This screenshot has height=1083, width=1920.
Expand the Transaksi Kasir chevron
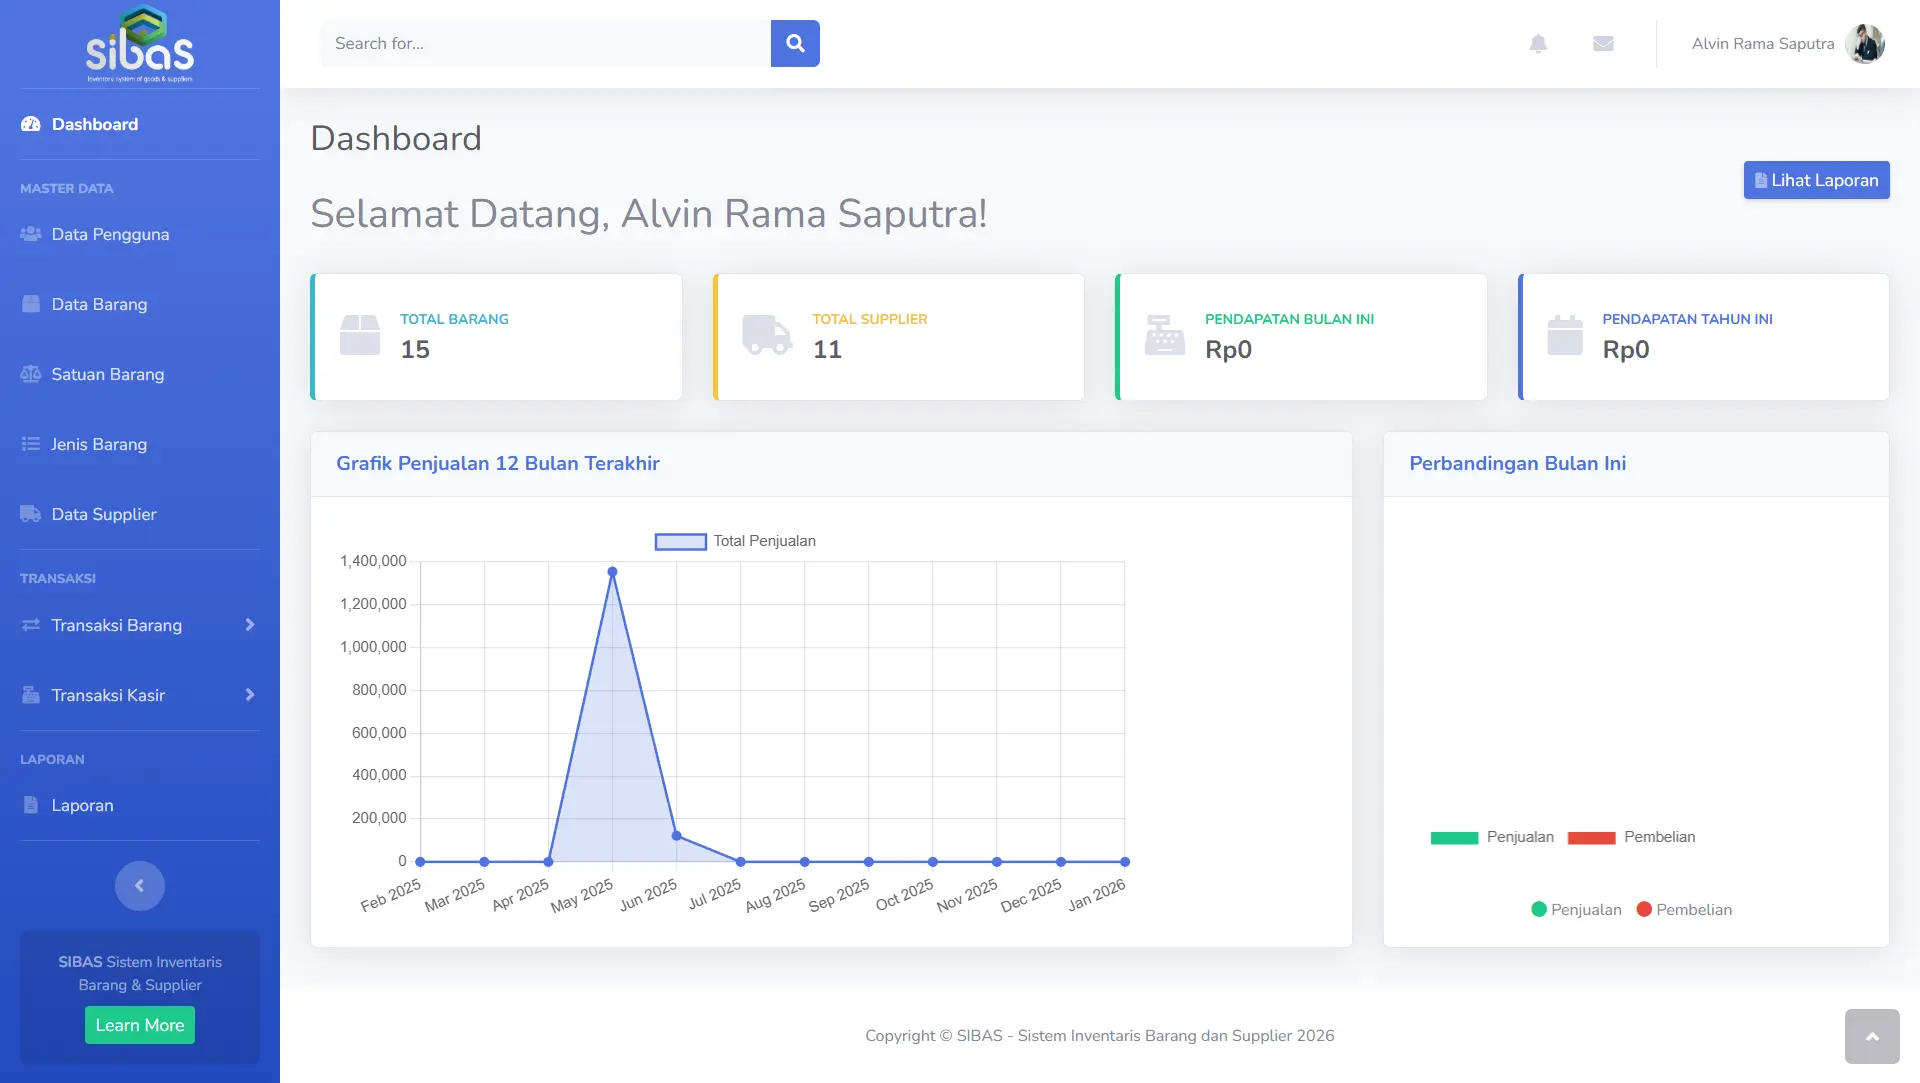click(x=250, y=695)
